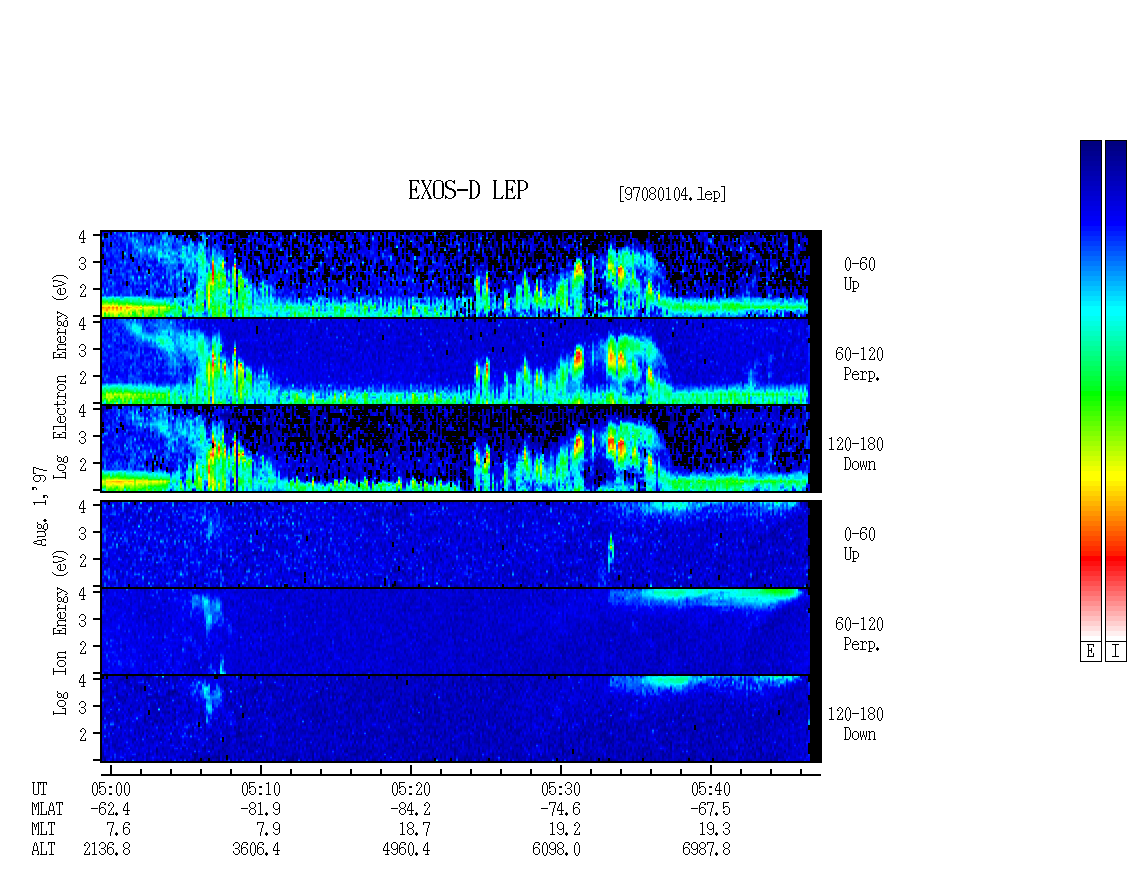Click the ion color scale bar
This screenshot has height=875, width=1130.
click(1116, 390)
